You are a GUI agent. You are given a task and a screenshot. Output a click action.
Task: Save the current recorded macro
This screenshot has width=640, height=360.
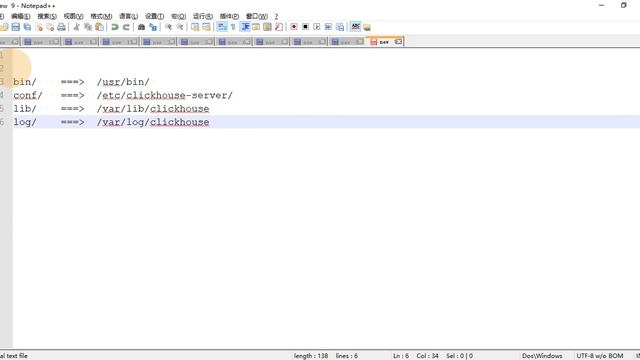pos(340,27)
